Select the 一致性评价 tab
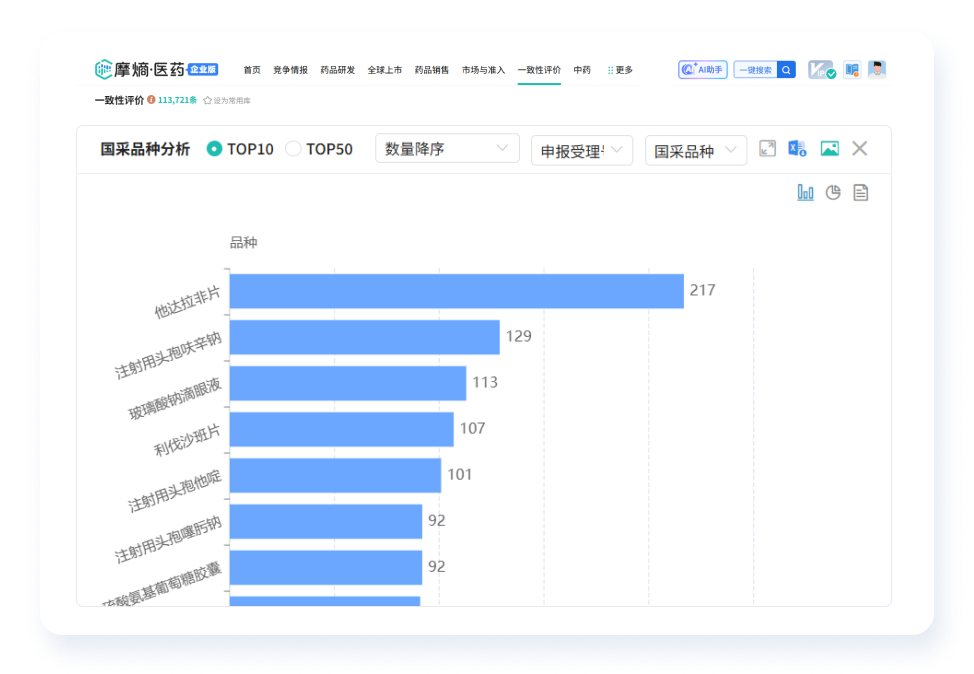The height and width of the screenshot is (674, 974). (539, 70)
